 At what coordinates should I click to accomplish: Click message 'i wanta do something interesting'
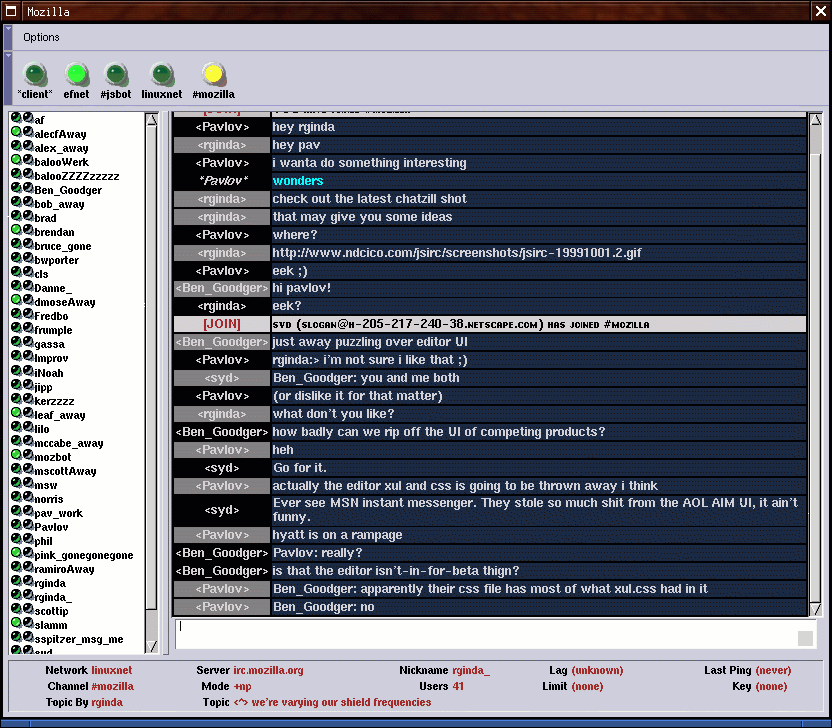pyautogui.click(x=369, y=163)
